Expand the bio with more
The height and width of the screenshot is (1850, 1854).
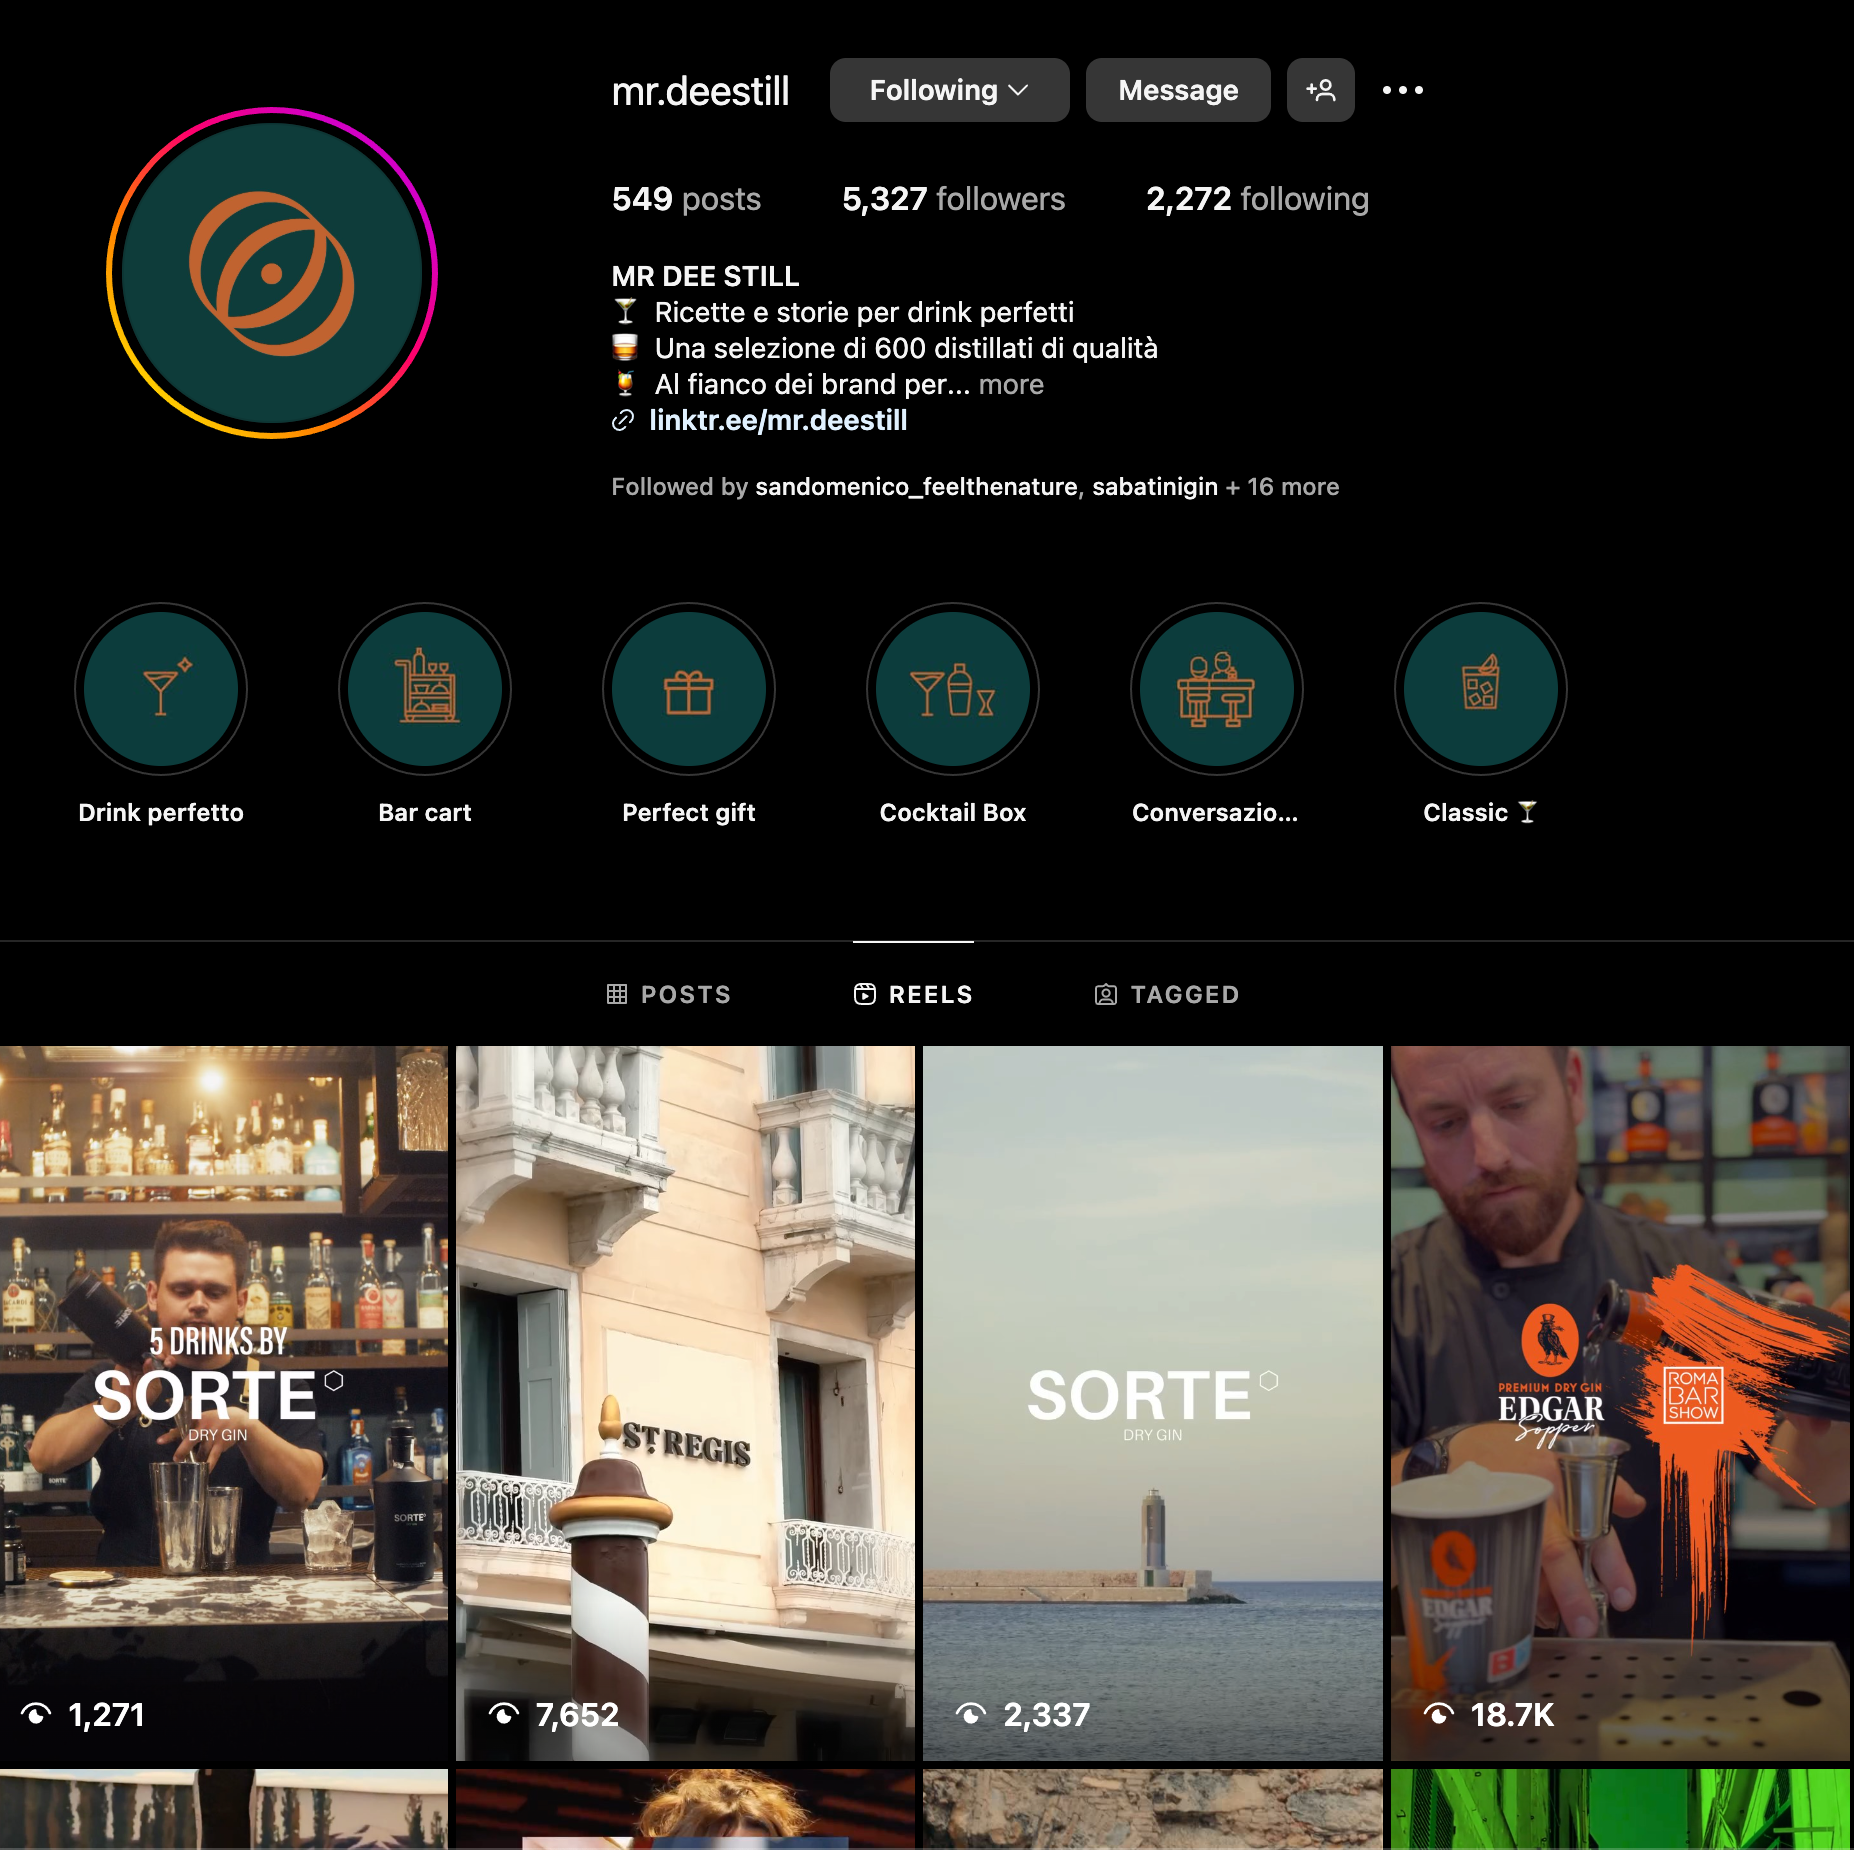click(x=1011, y=384)
